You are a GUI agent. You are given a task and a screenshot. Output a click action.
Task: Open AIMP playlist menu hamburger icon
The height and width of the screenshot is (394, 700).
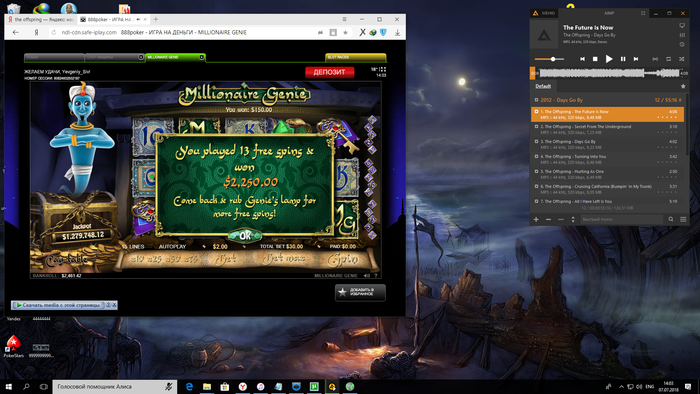[x=683, y=220]
